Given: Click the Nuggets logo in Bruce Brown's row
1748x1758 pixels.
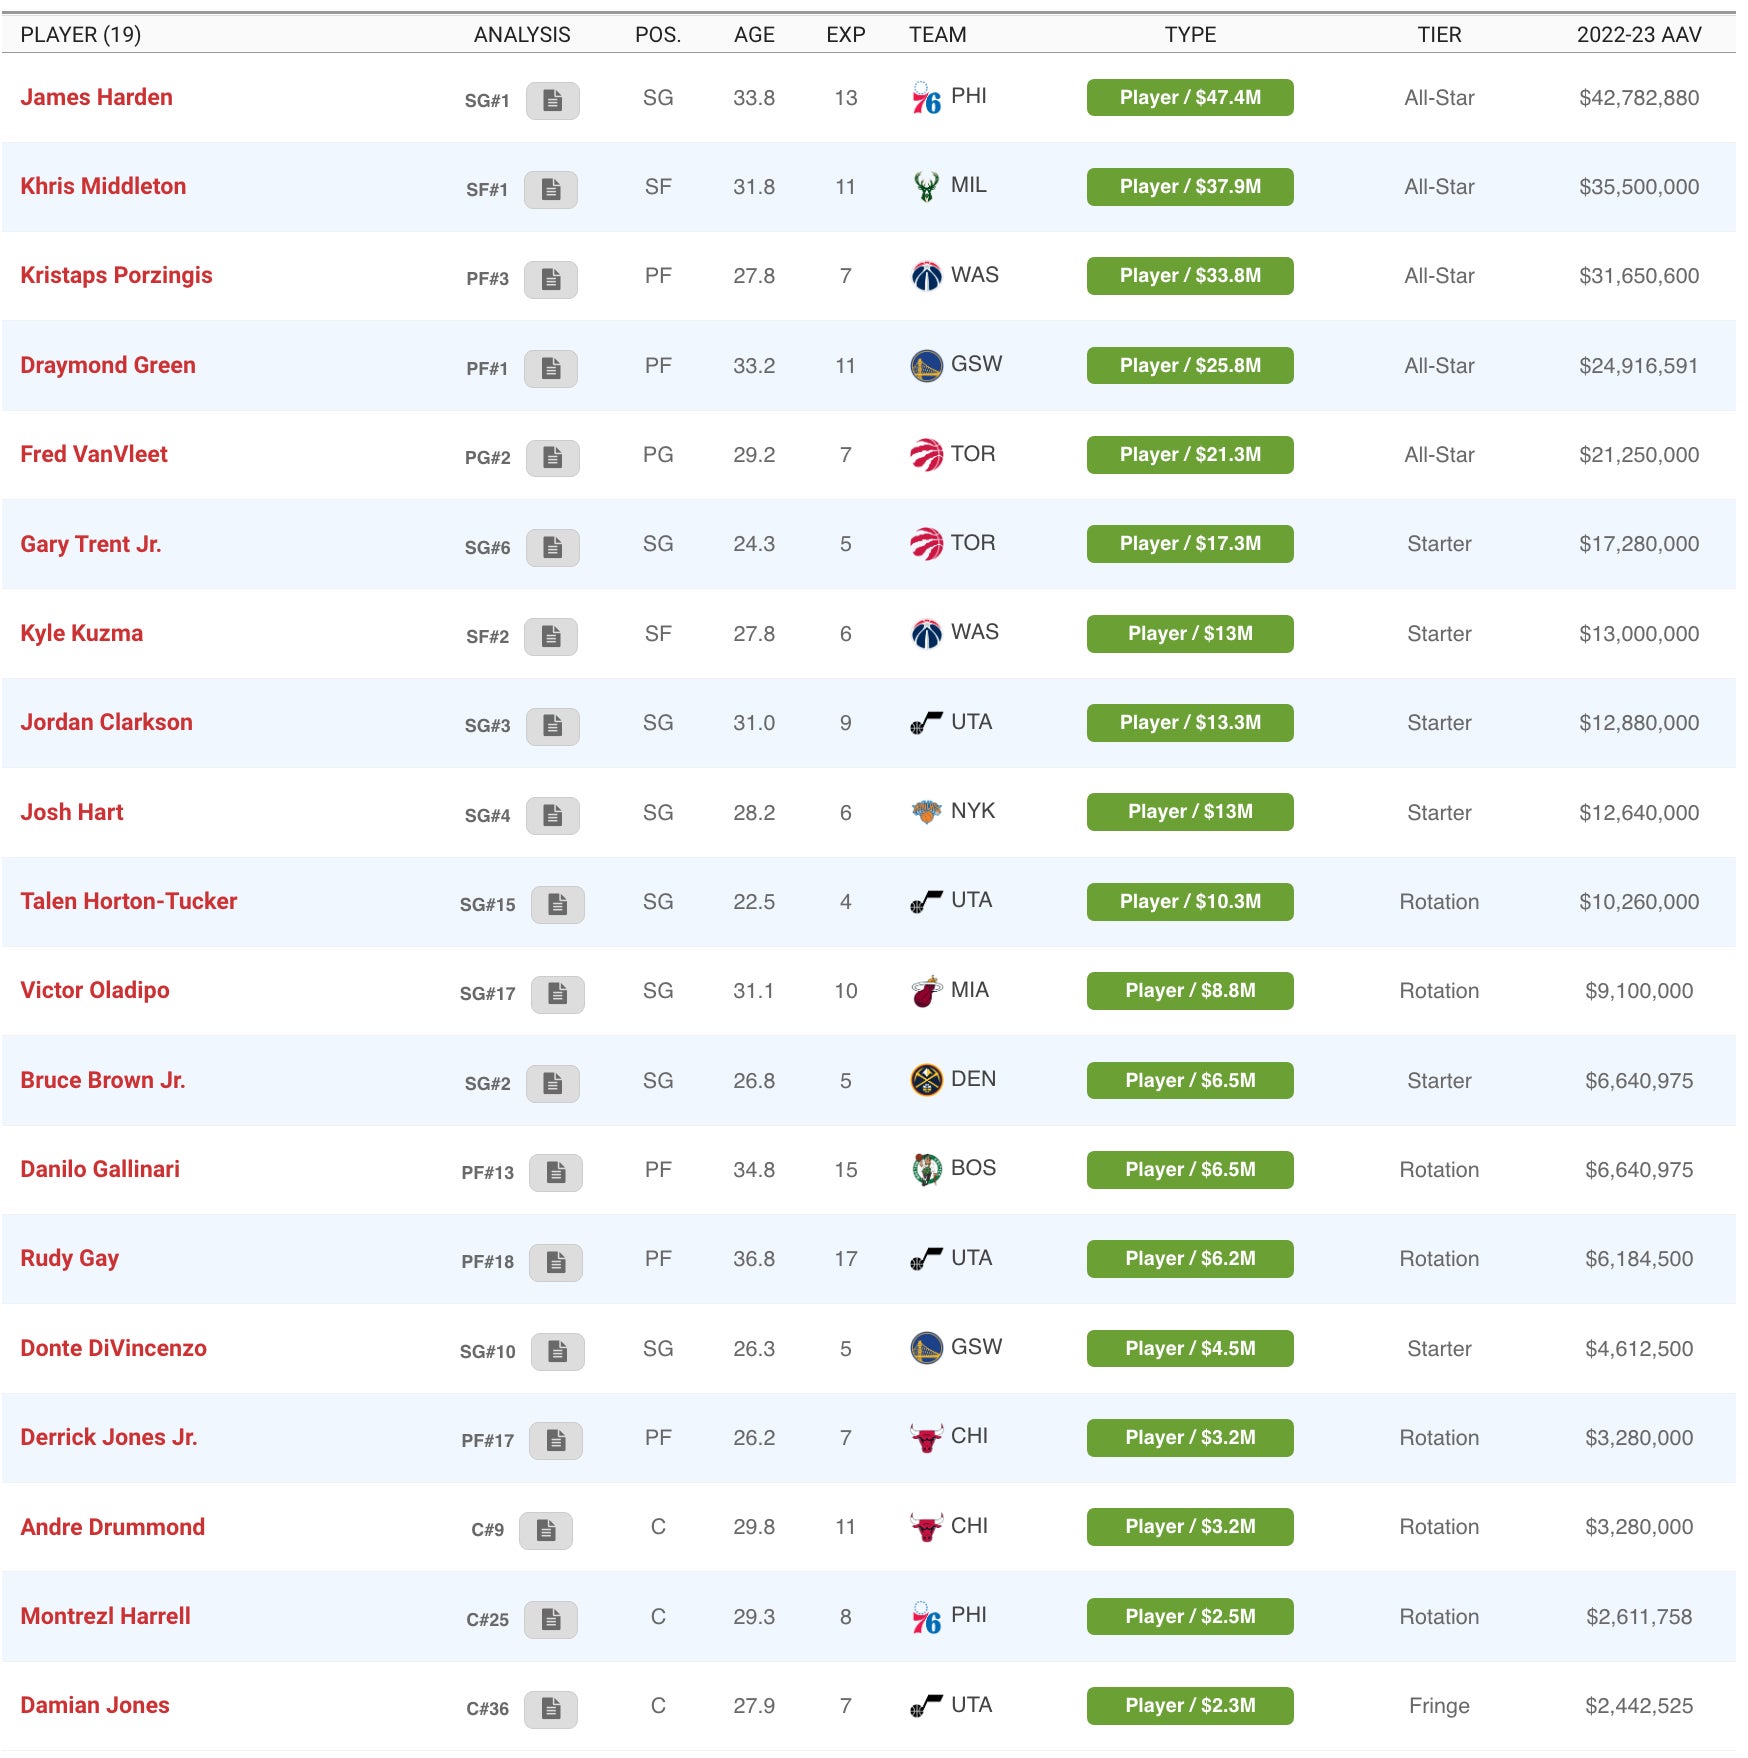Looking at the screenshot, I should pyautogui.click(x=926, y=1080).
